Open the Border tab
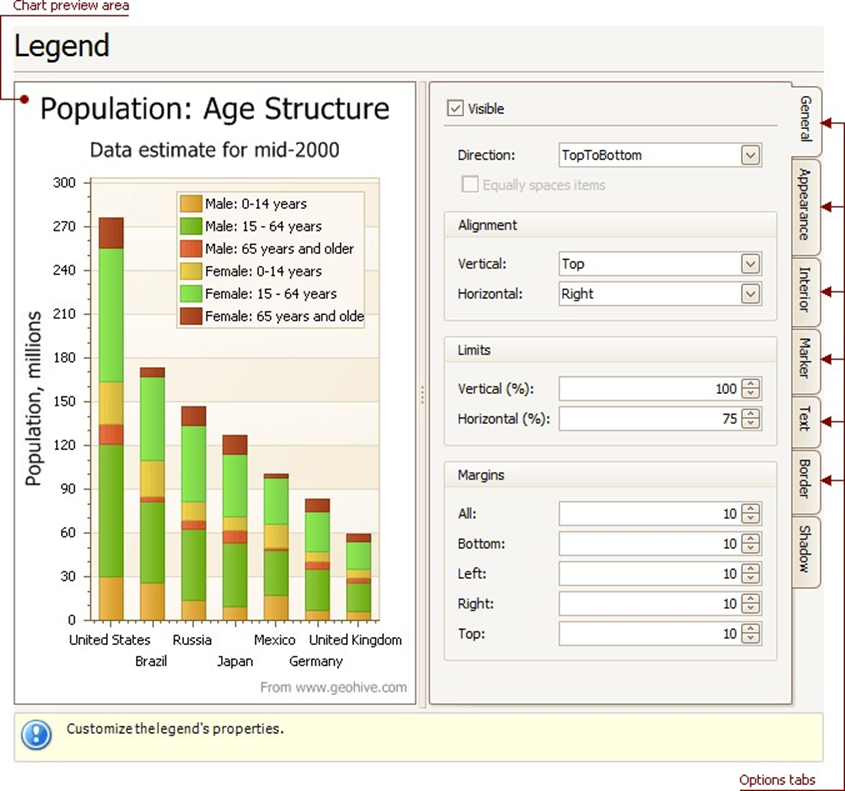845x791 pixels. tap(805, 481)
